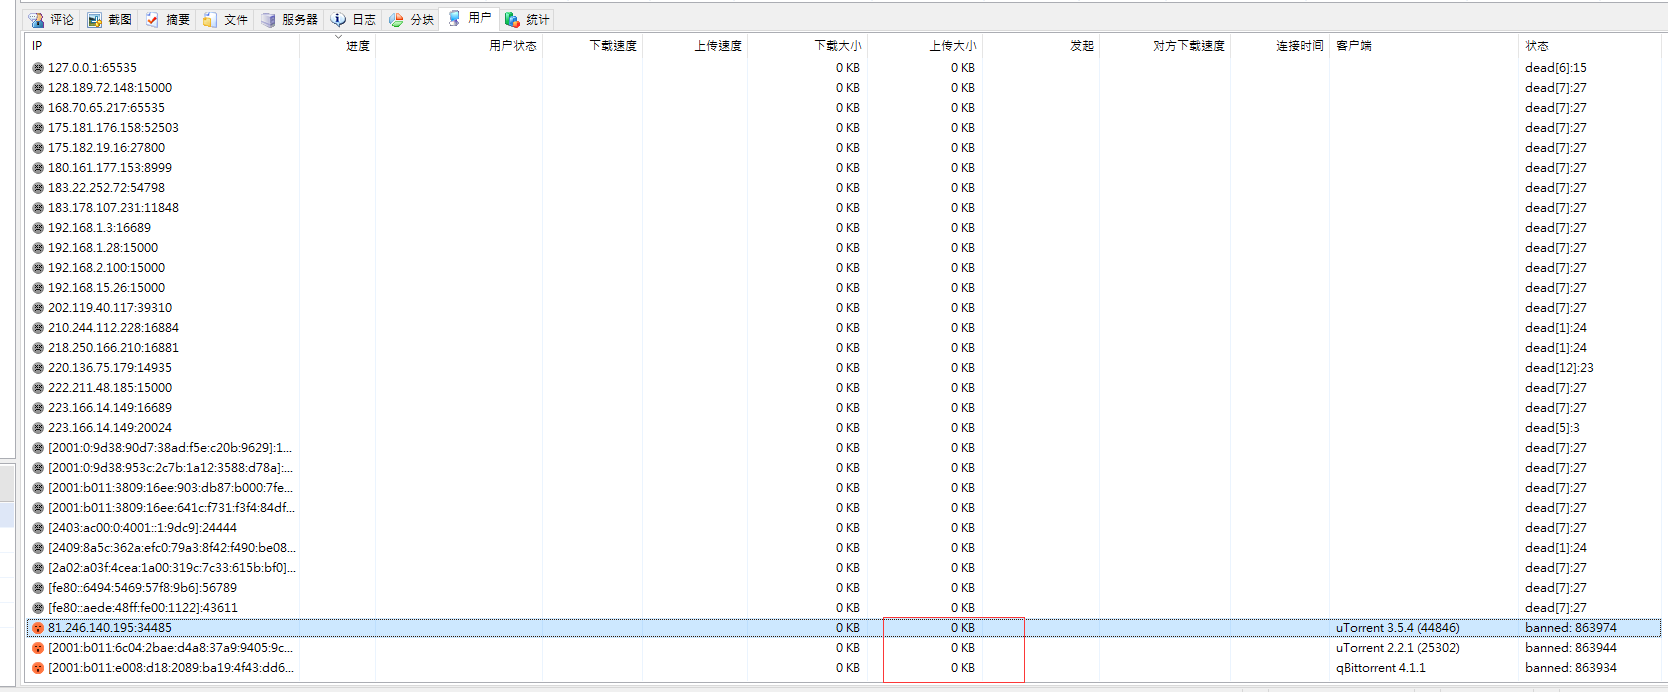Open the 评论 (Comments) tab

click(51, 19)
